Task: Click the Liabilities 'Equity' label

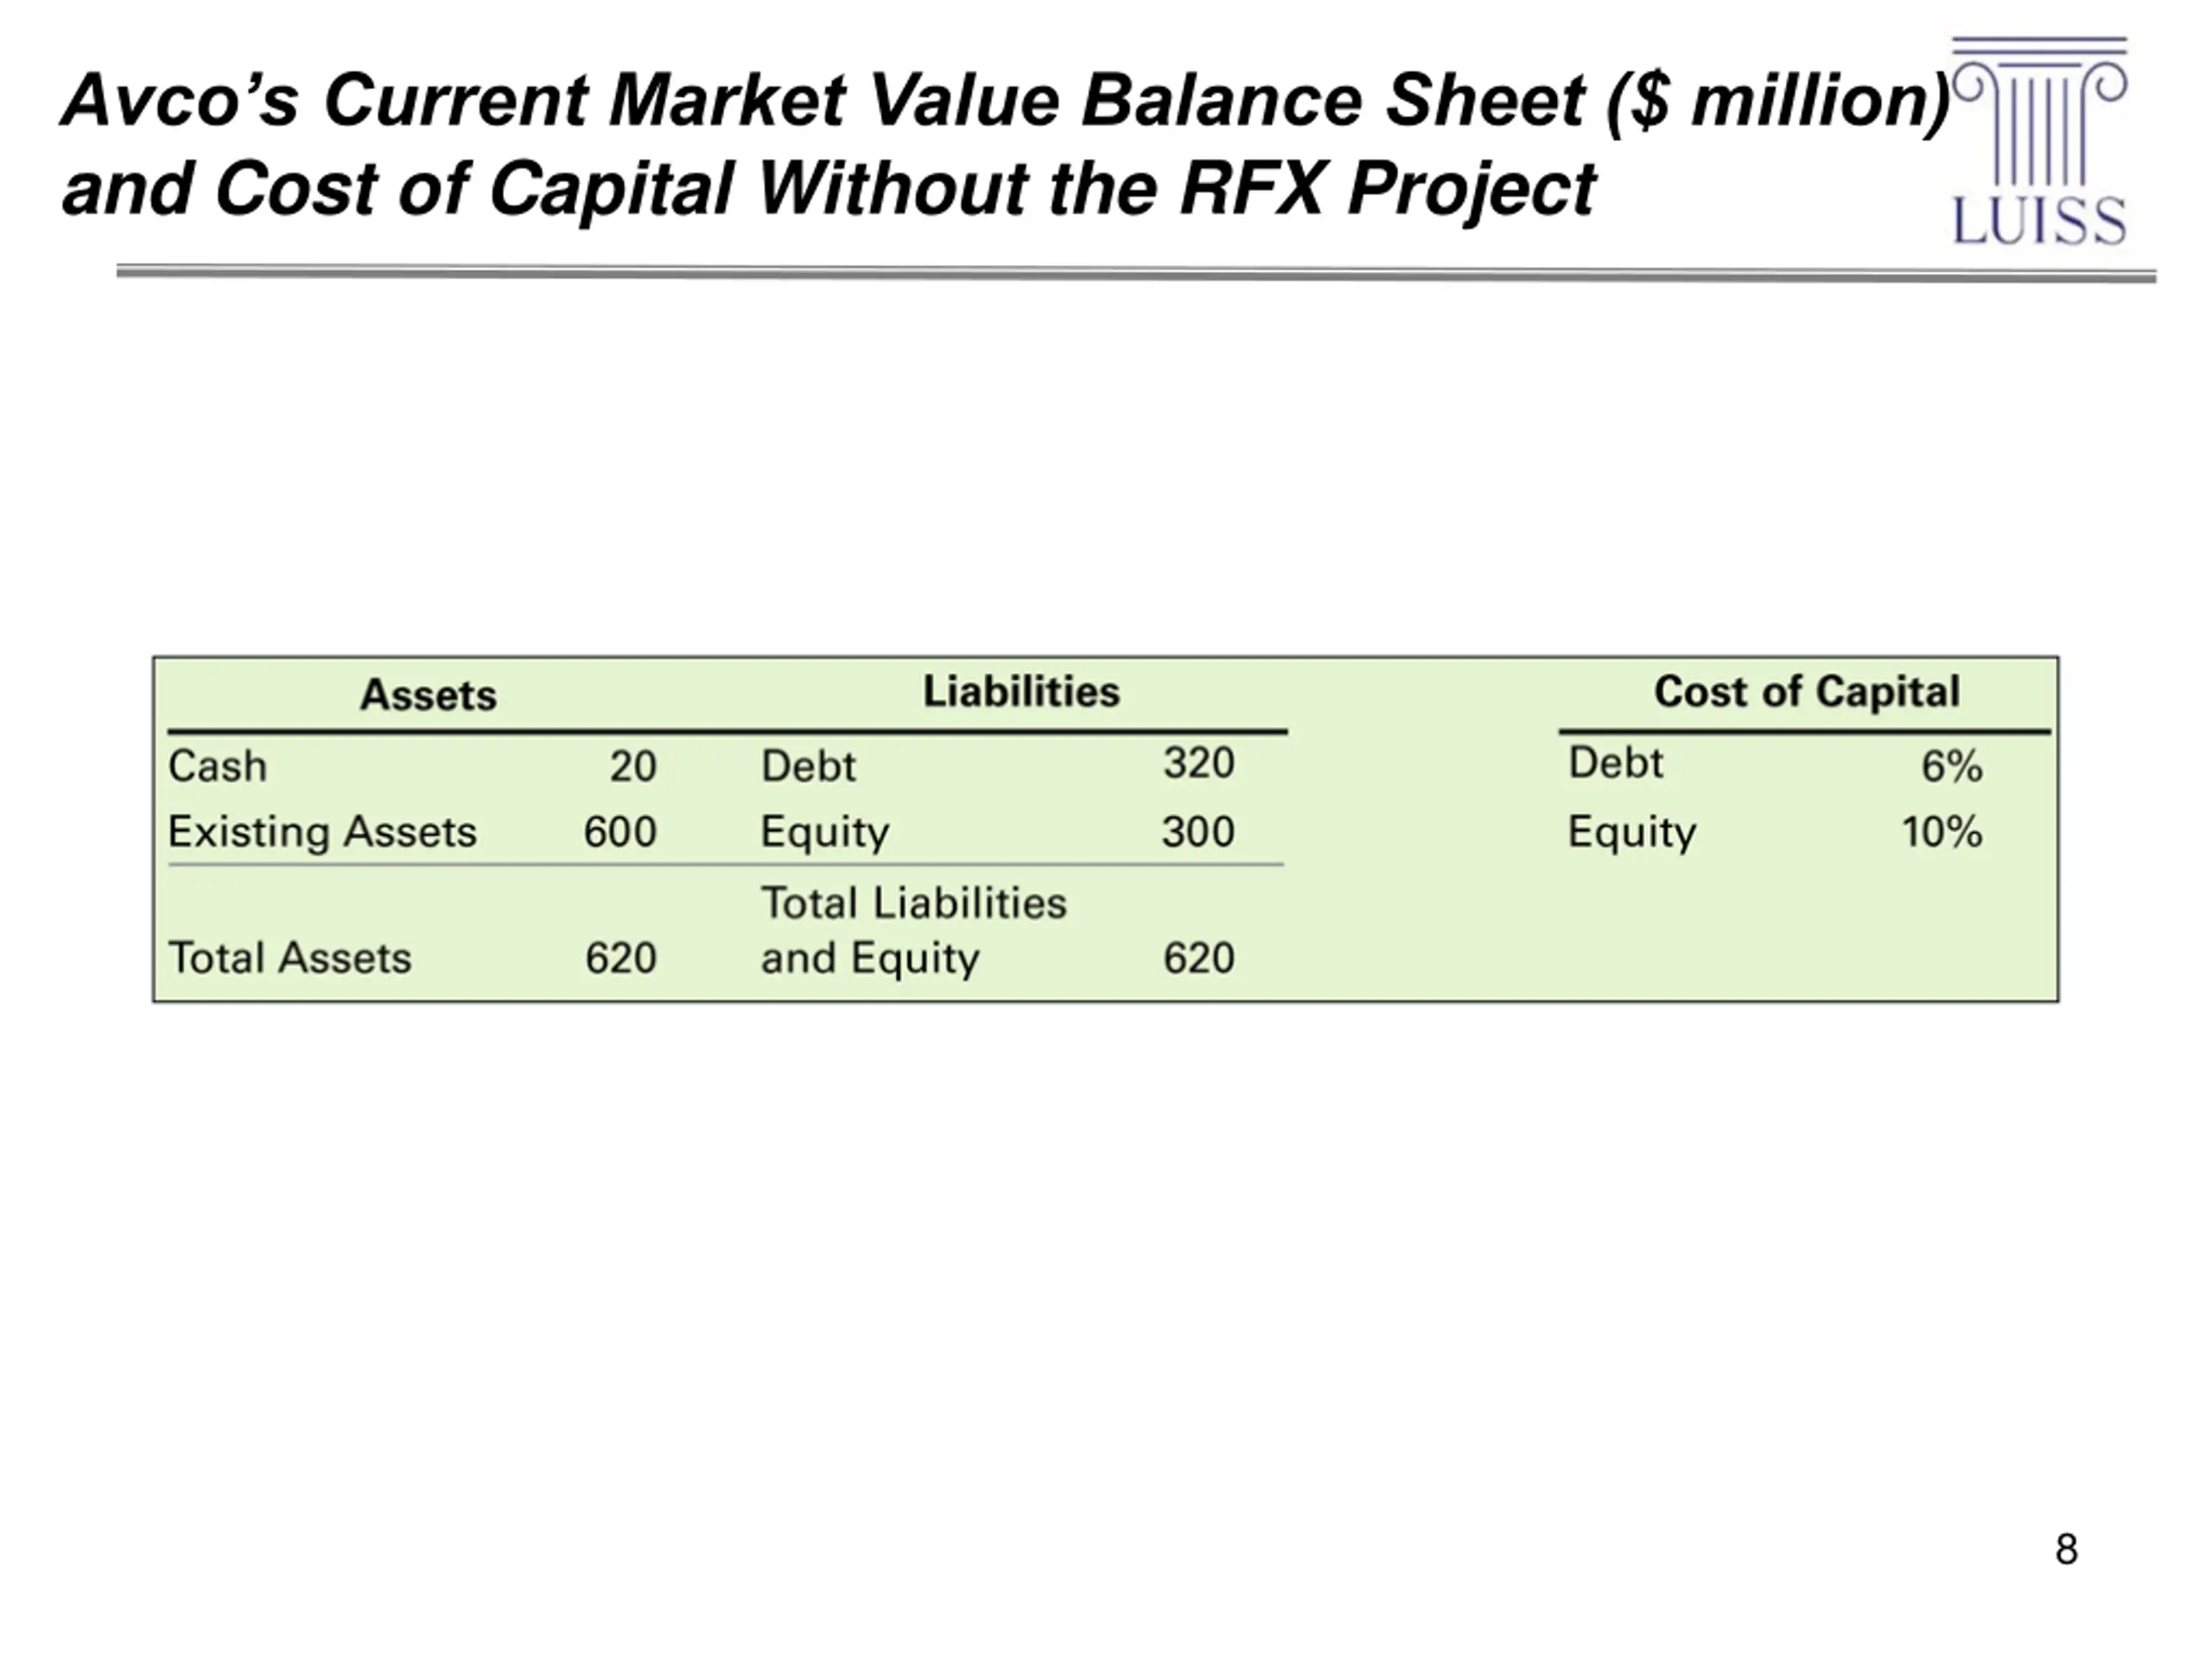Action: [825, 833]
